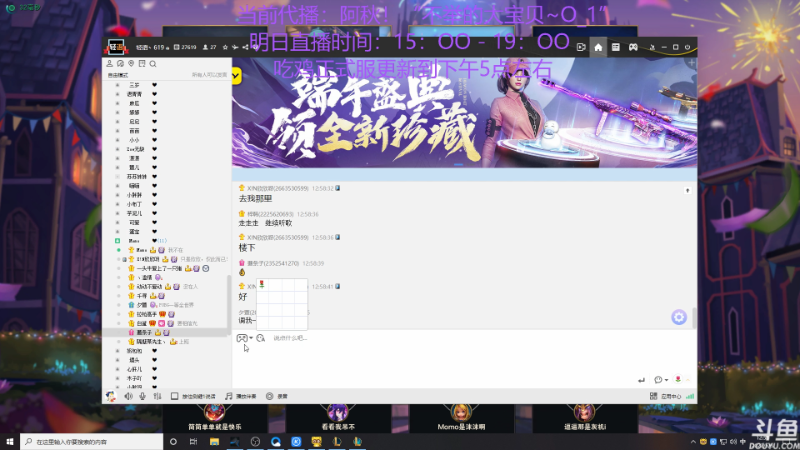Image resolution: width=800 pixels, height=450 pixels.
Task: Open the gamepad mini-game icon in input bar
Action: [x=242, y=338]
